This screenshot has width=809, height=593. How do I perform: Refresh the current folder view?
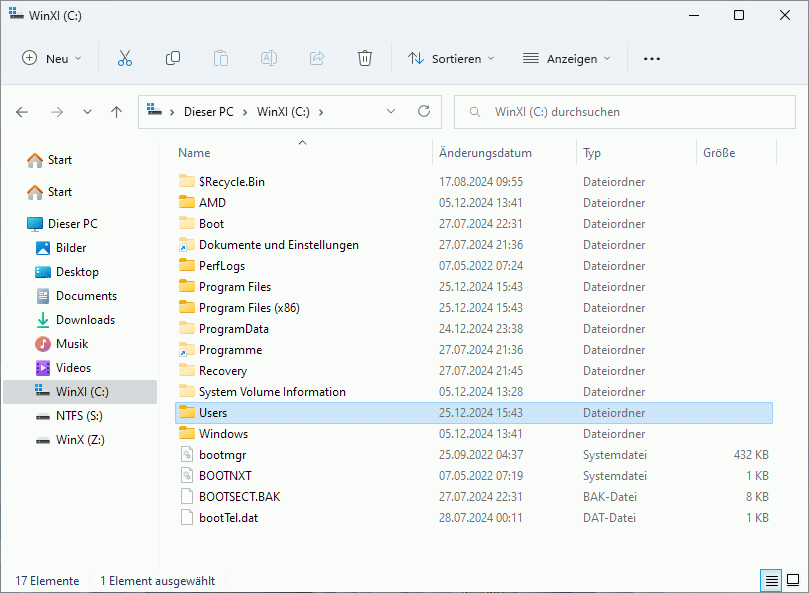tap(424, 111)
